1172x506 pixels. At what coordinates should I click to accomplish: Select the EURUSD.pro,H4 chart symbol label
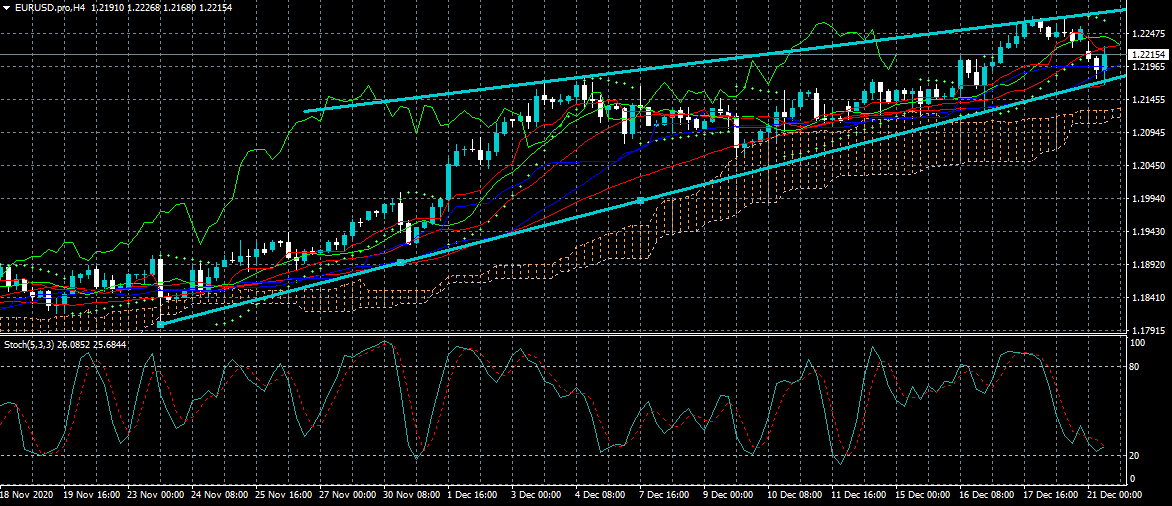(x=49, y=5)
